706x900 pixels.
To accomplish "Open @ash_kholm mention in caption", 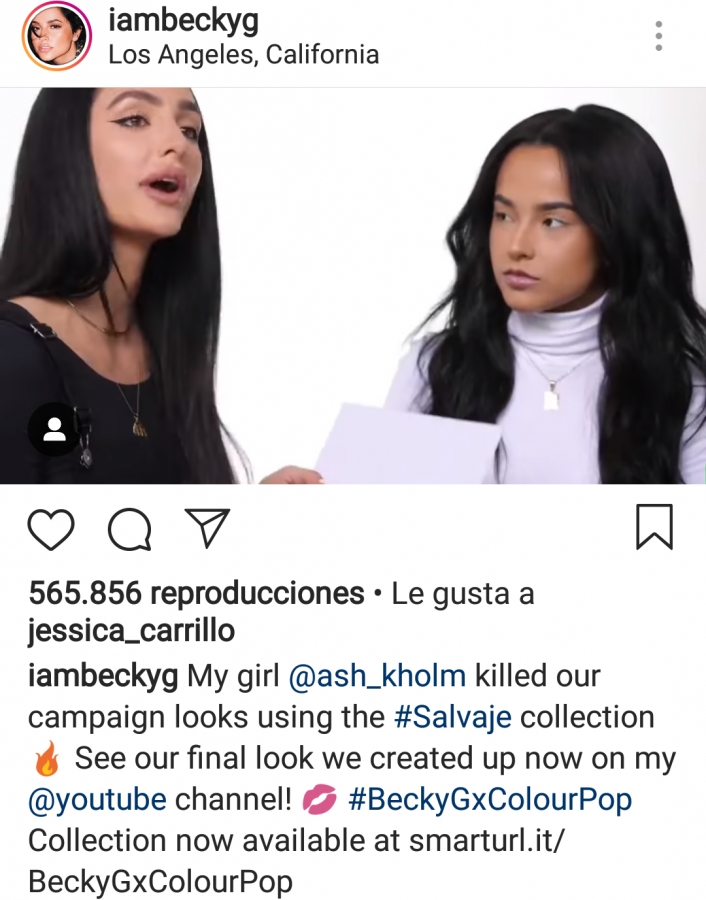I will click(377, 676).
